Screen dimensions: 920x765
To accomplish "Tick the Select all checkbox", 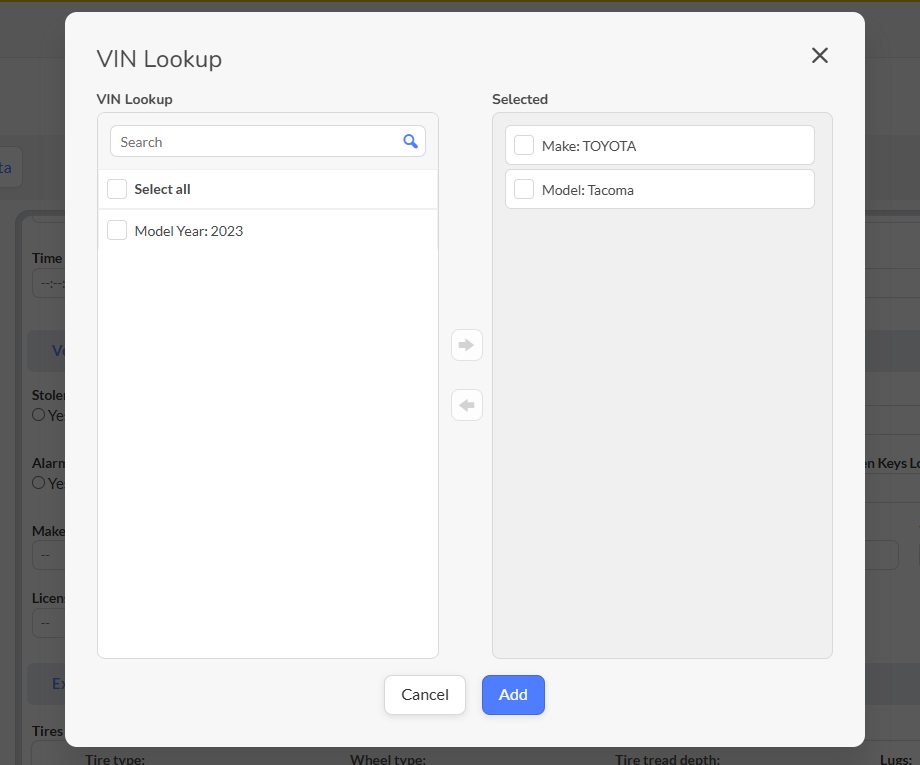I will point(117,189).
